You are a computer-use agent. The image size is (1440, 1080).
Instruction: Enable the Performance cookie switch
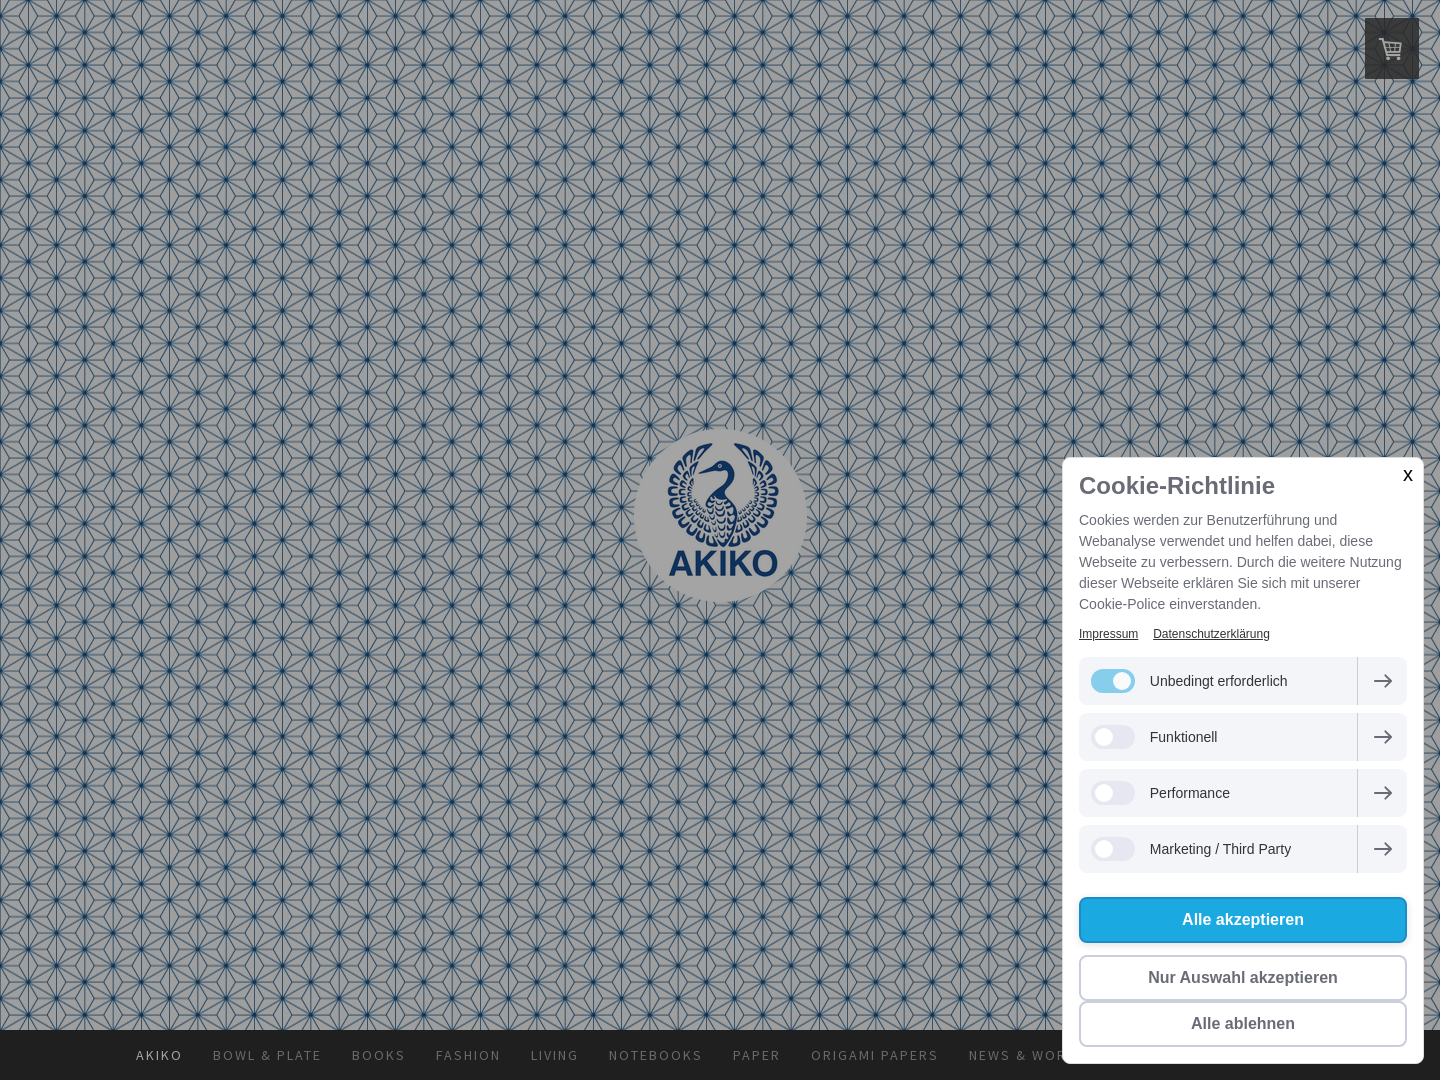[x=1113, y=793]
